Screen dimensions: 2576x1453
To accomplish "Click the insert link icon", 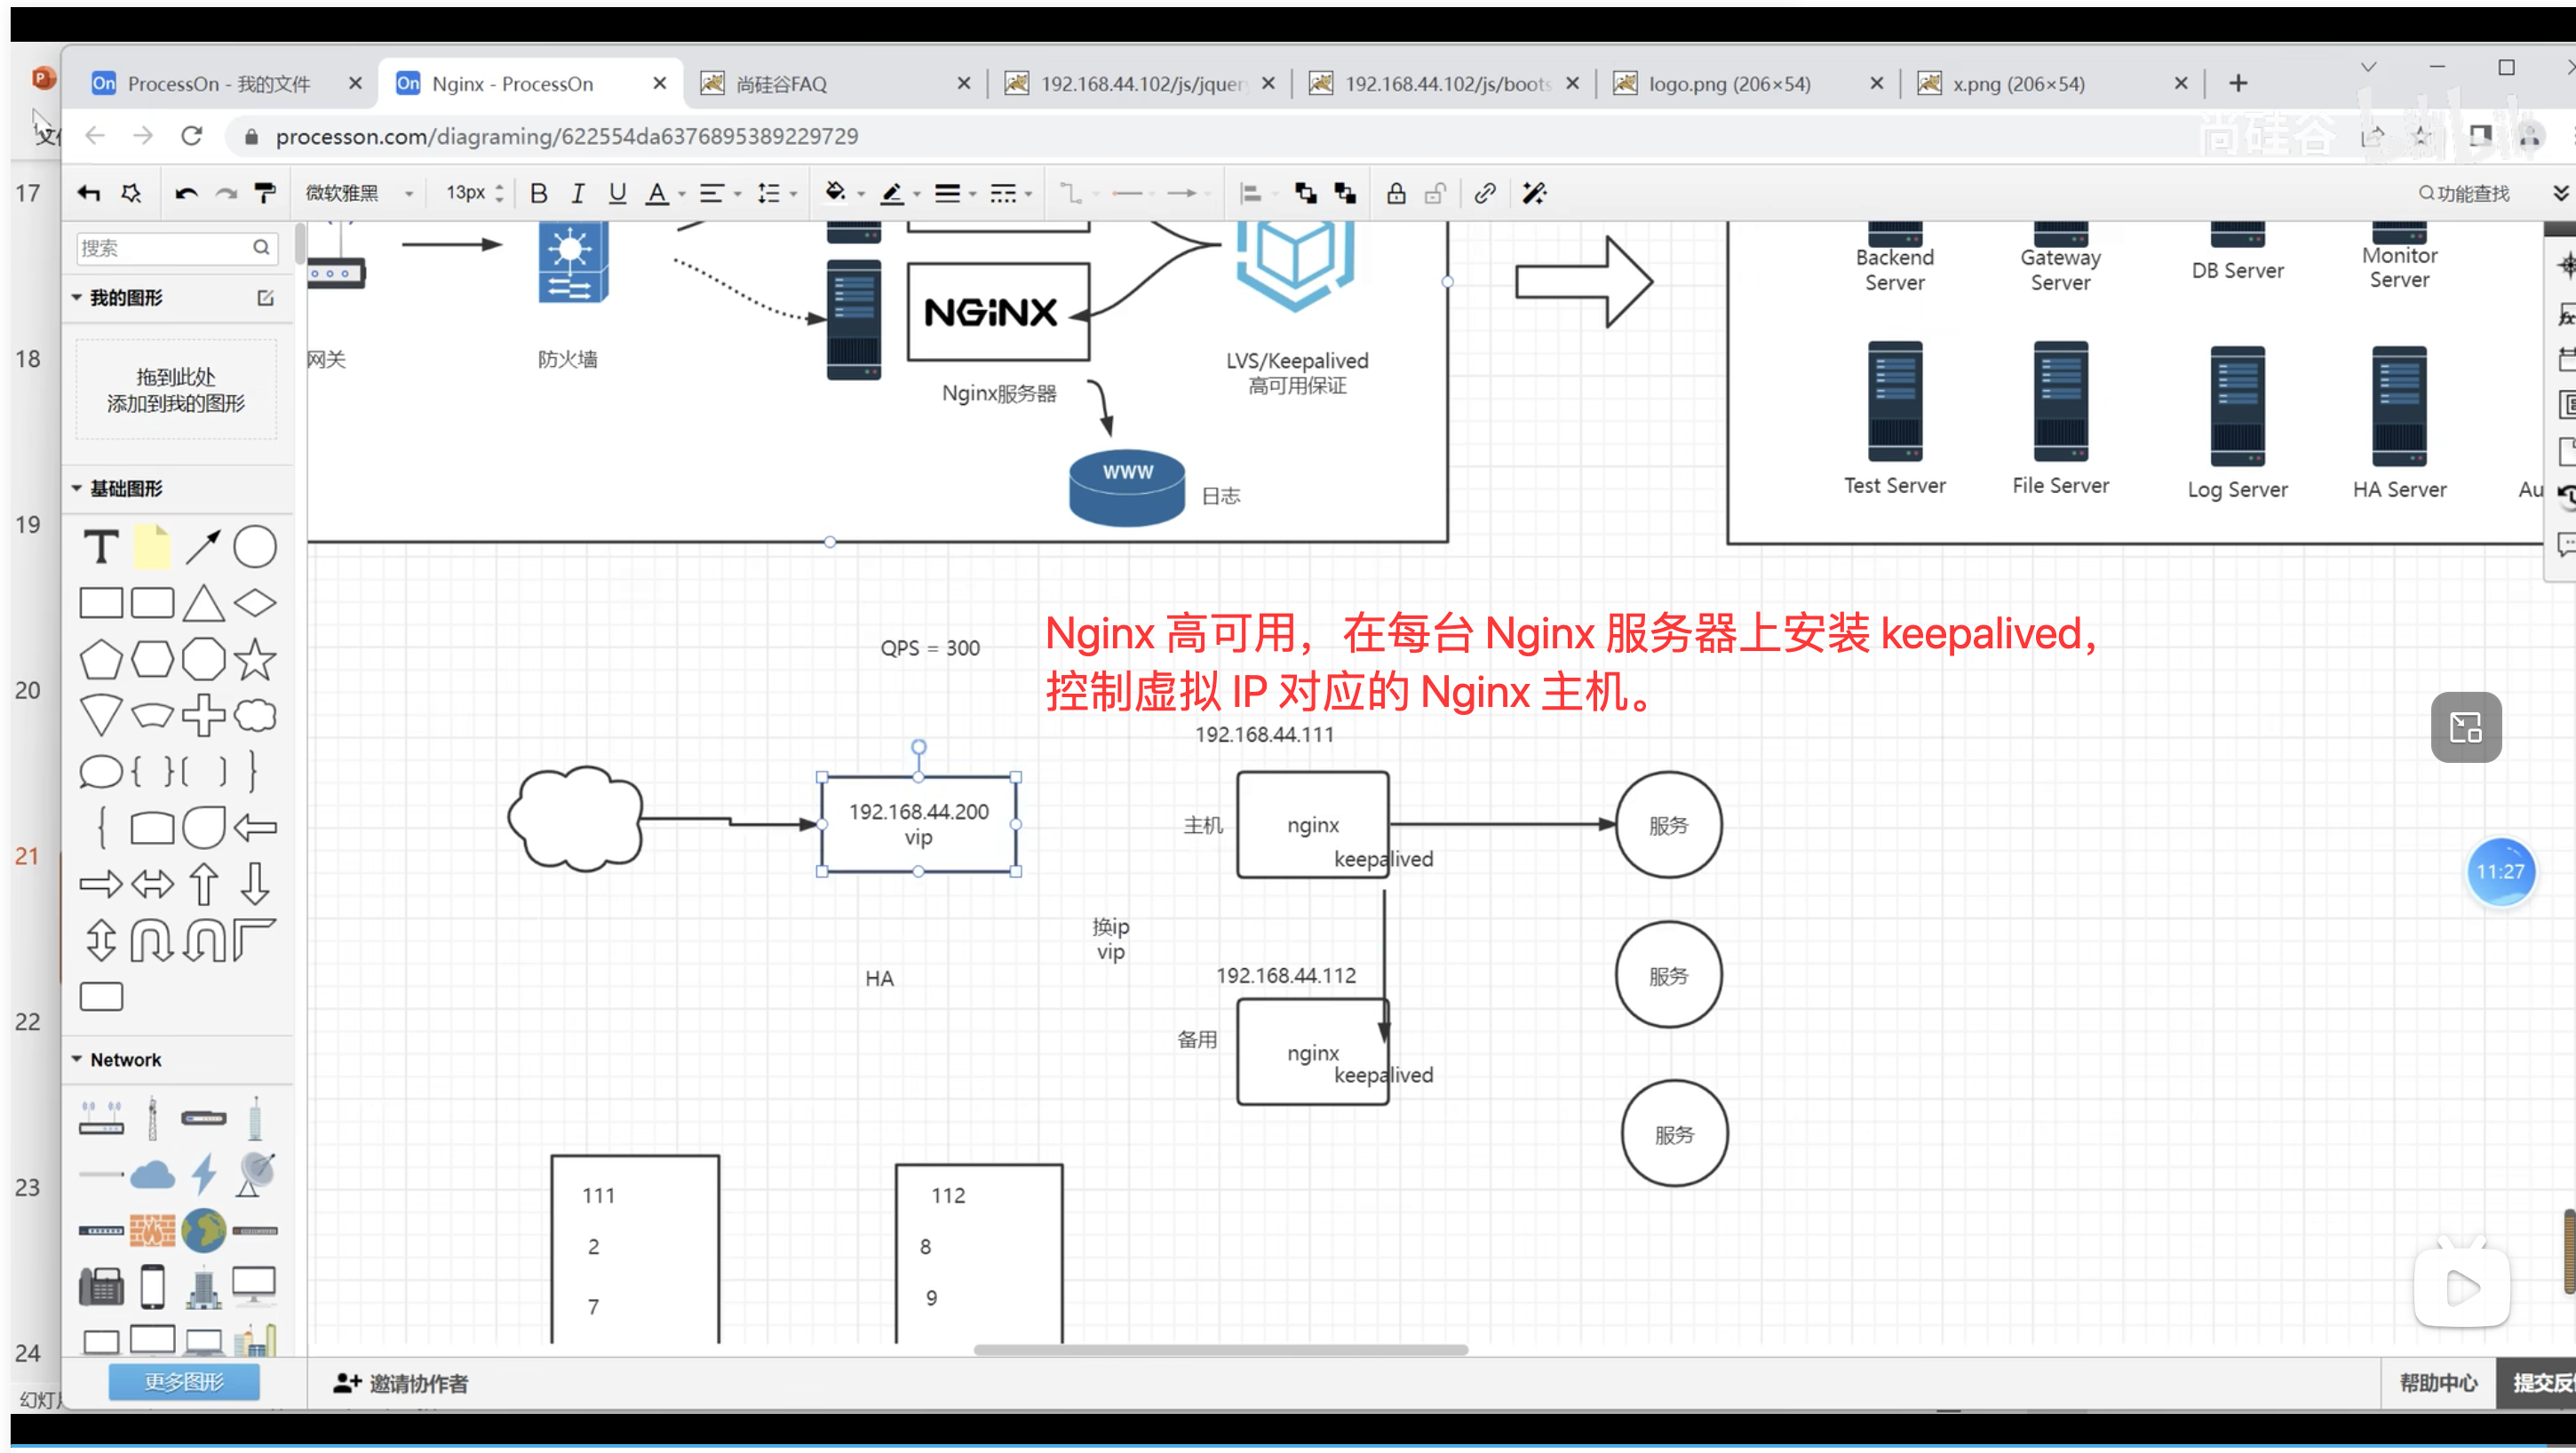I will 1485,194.
